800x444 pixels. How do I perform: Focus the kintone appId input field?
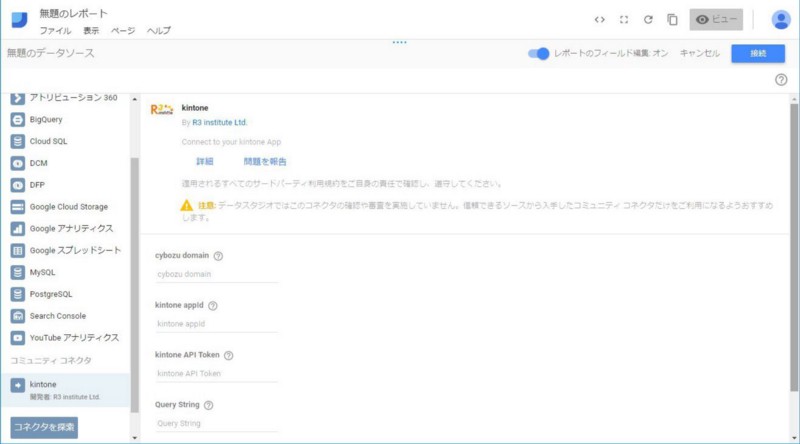[216, 324]
